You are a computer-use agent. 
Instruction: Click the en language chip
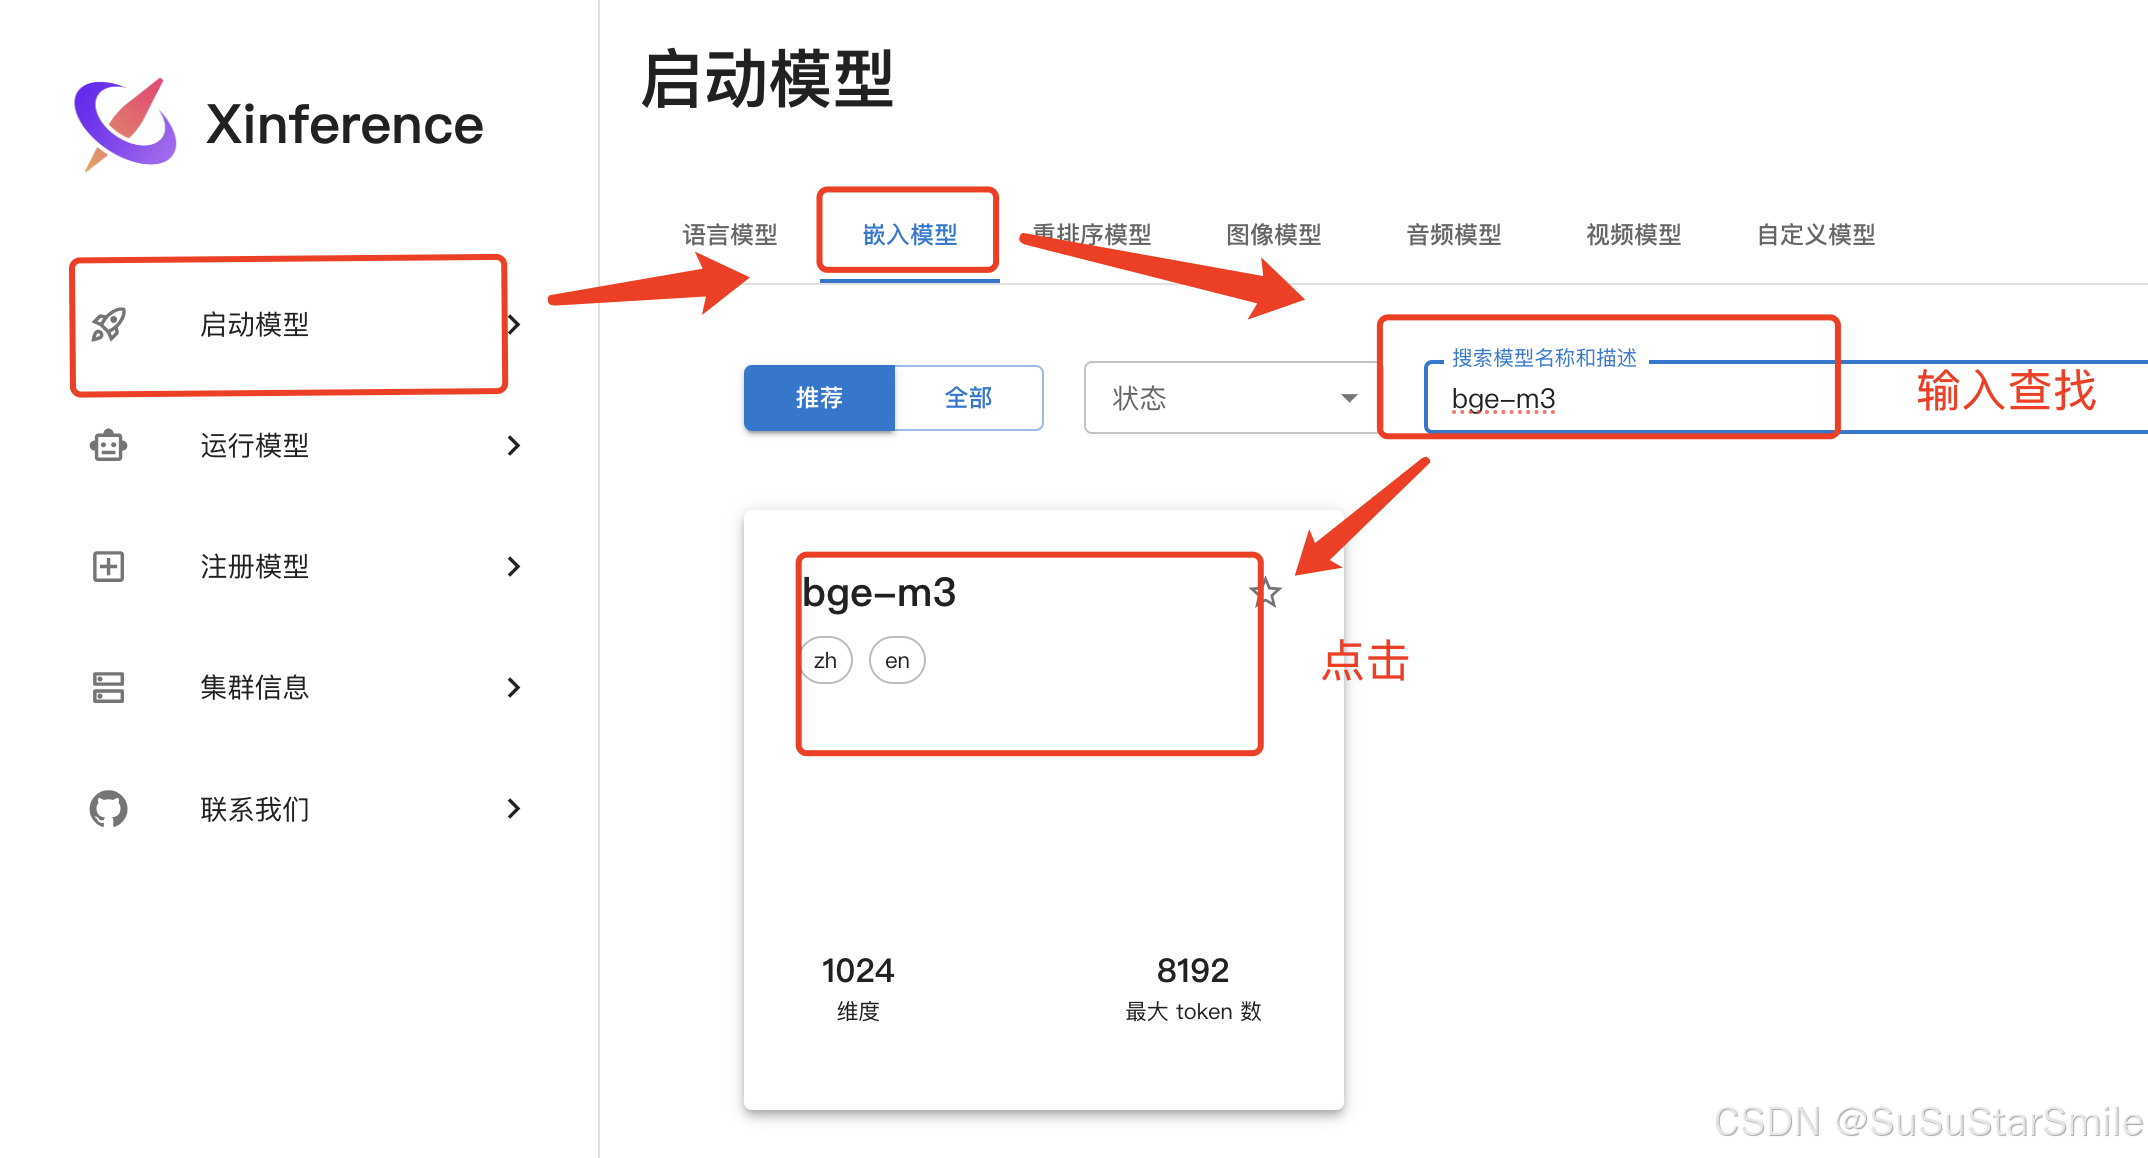(x=897, y=661)
